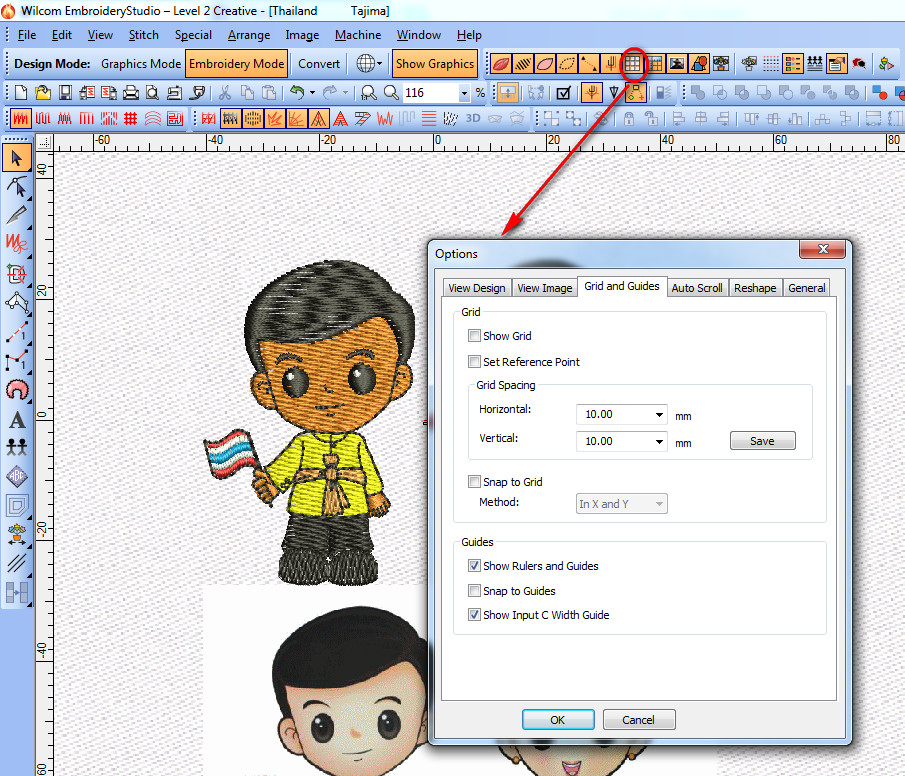
Task: Click the Color-Object List icon
Action: [793, 64]
